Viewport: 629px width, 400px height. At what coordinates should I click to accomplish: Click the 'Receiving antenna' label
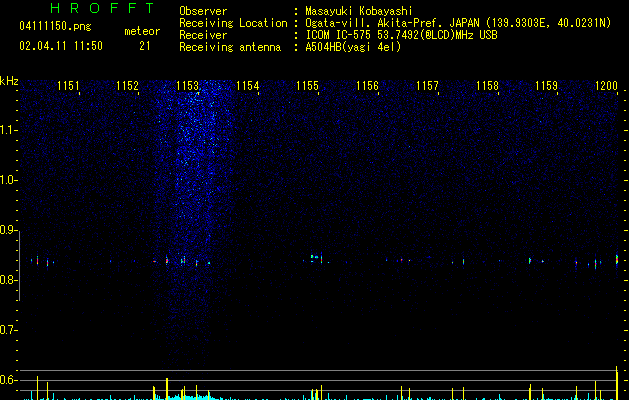230,47
